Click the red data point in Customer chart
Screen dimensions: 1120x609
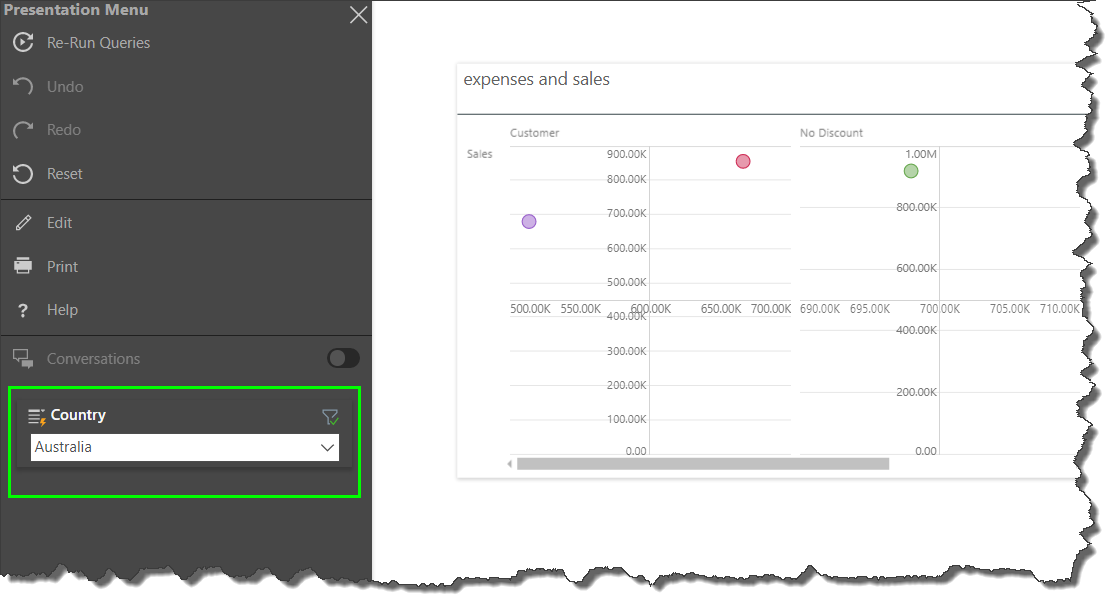click(743, 161)
